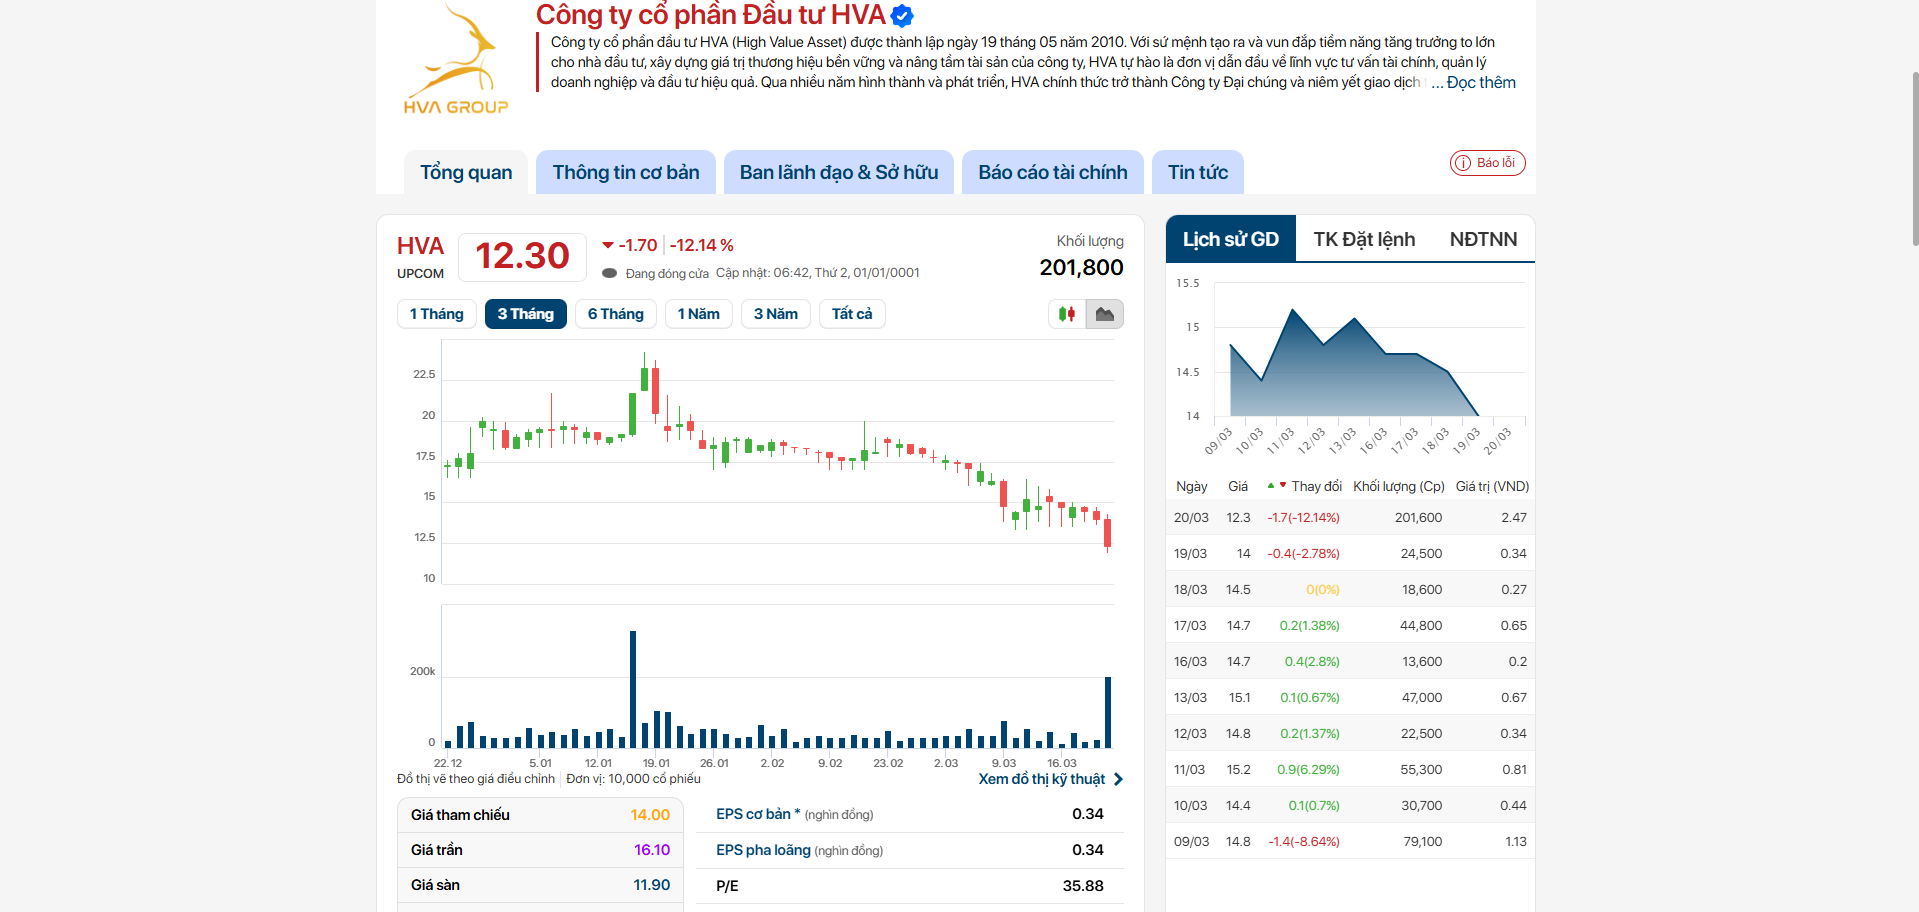
Task: Select the 6 Tháng time range
Action: 616,314
